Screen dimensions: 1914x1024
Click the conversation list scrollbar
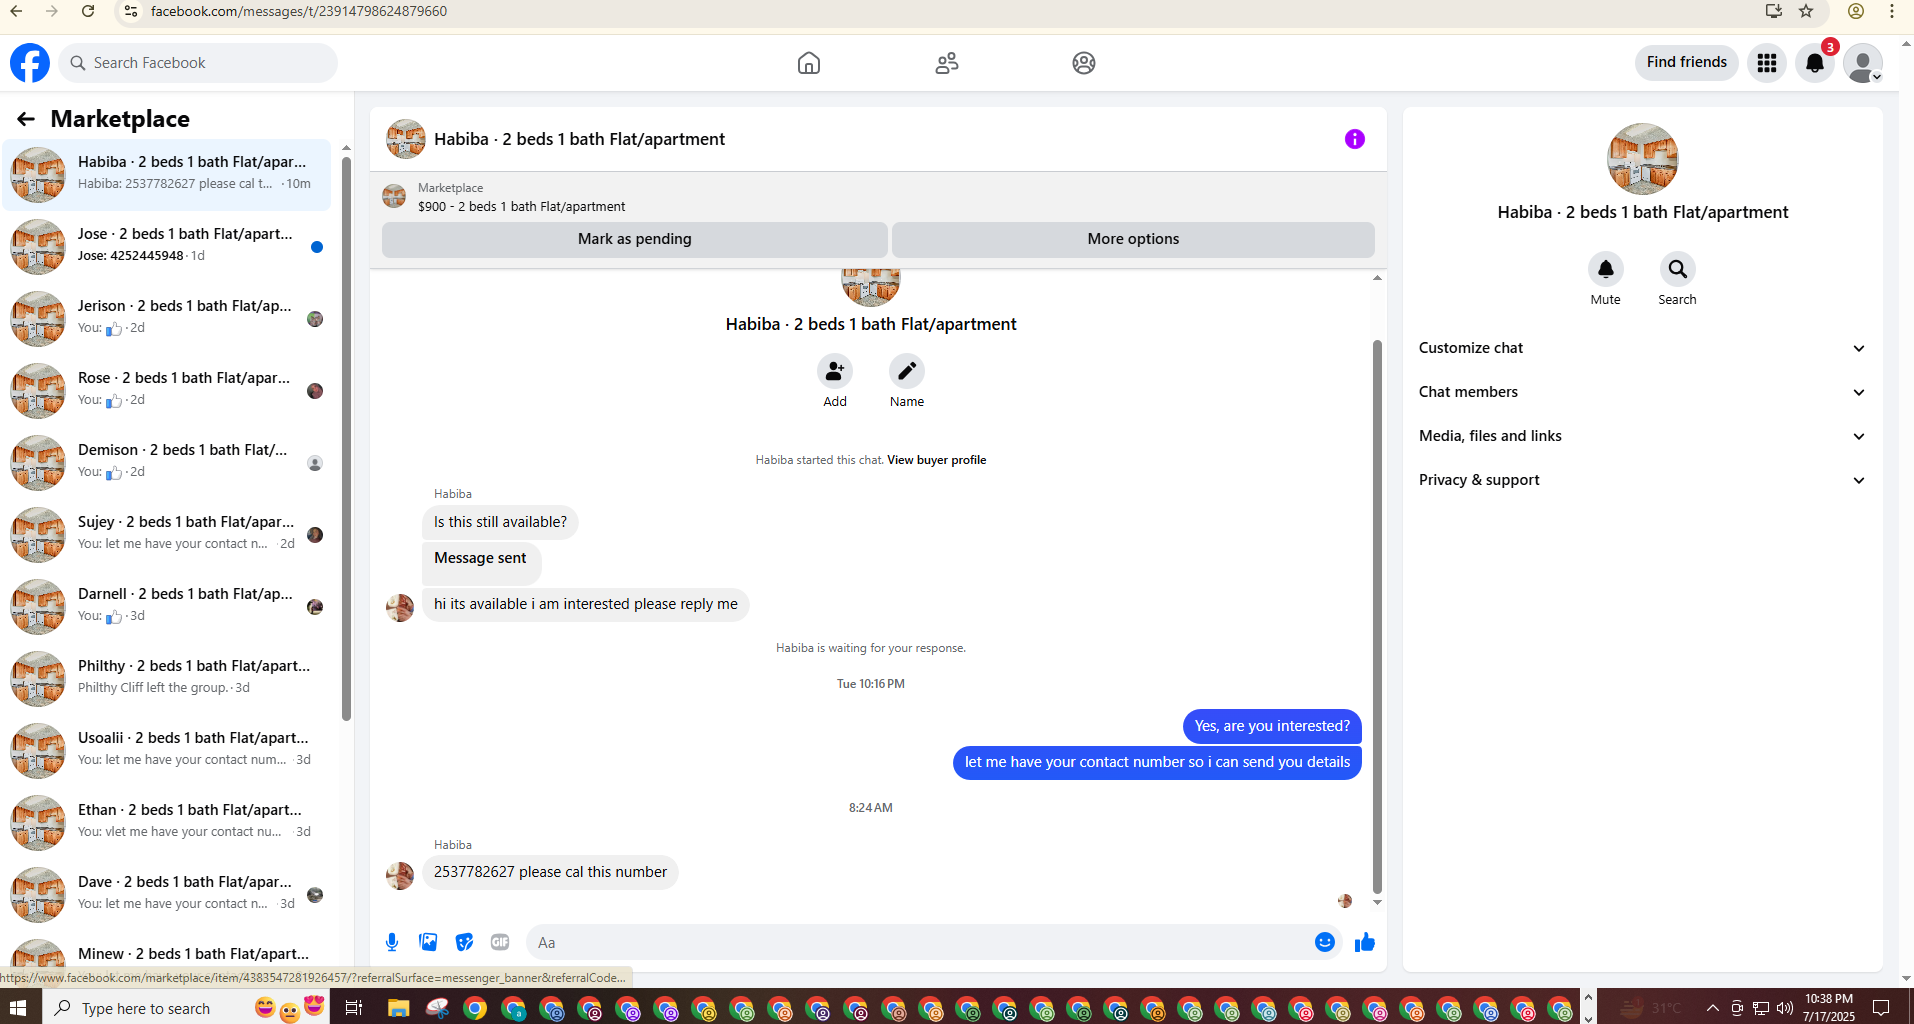point(346,438)
